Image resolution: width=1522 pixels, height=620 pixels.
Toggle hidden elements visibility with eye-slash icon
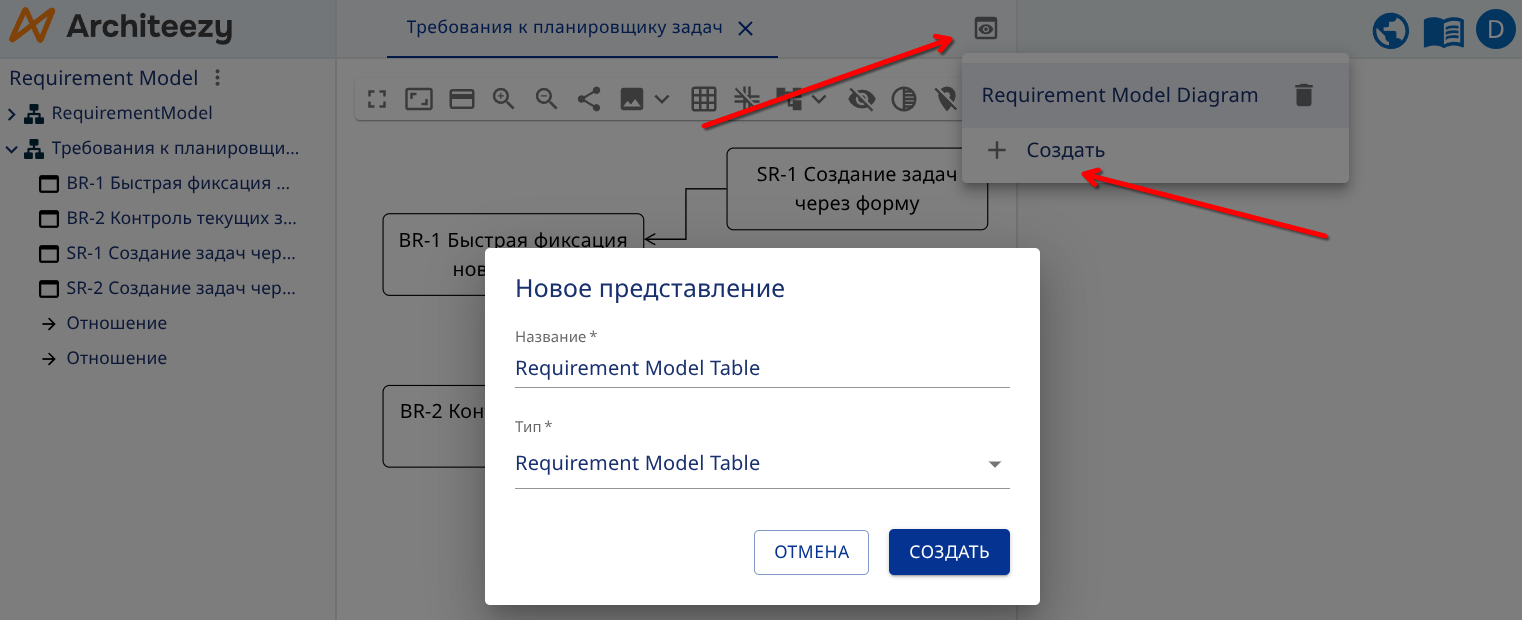(860, 99)
